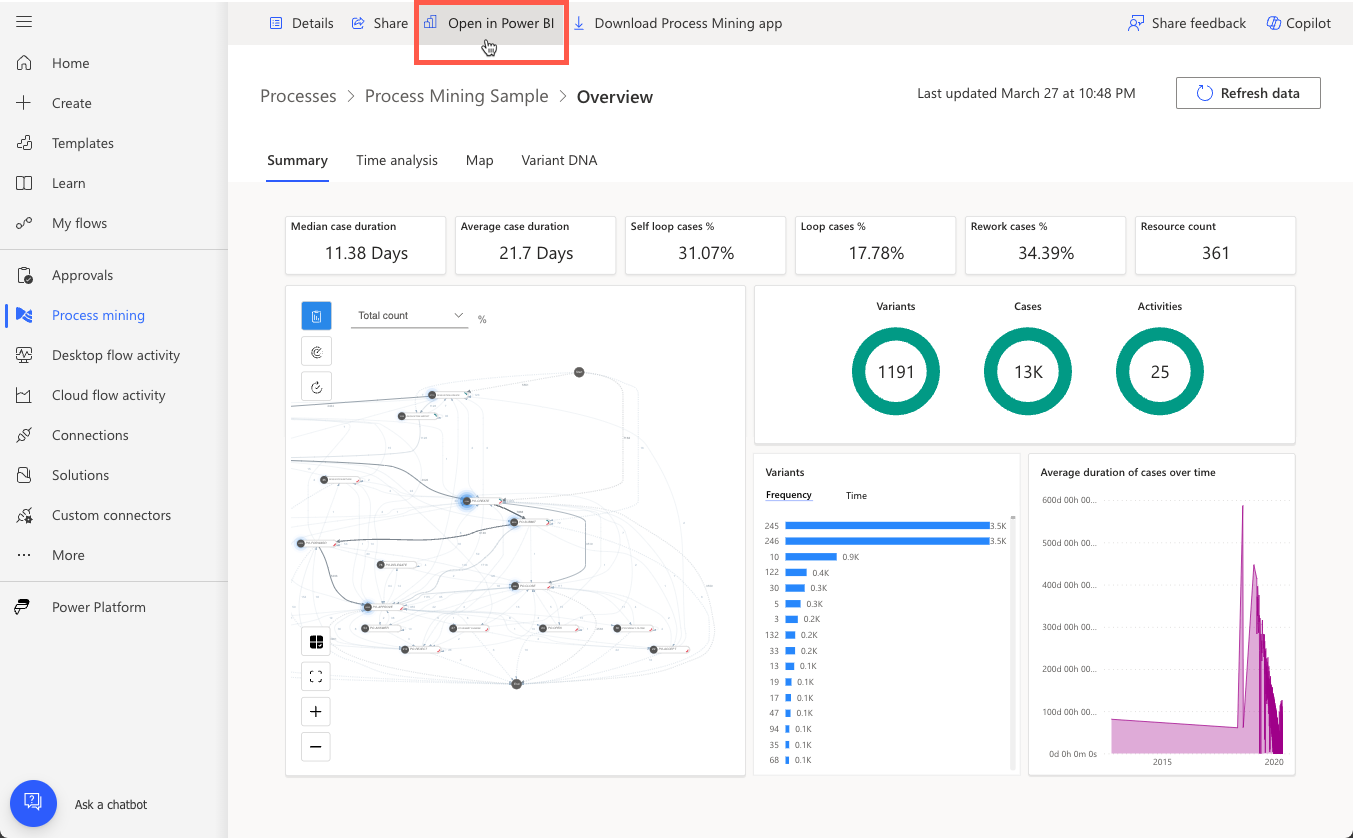Click the End node in the process map
1353x838 pixels.
(x=516, y=684)
